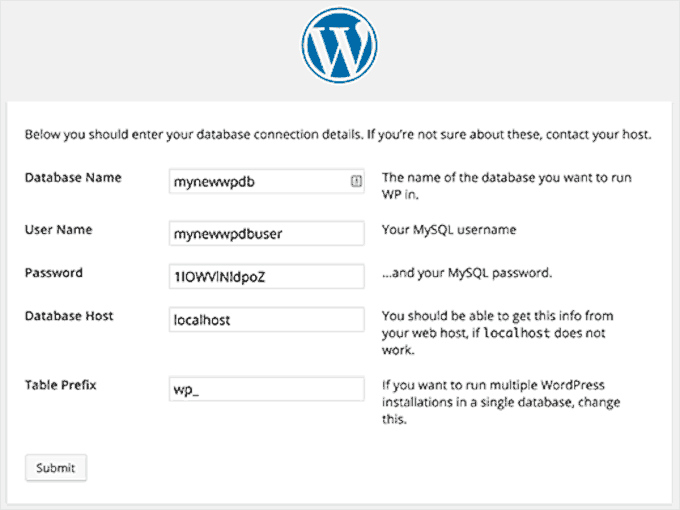Focus the Database Host input field
The height and width of the screenshot is (510, 680).
267,320
